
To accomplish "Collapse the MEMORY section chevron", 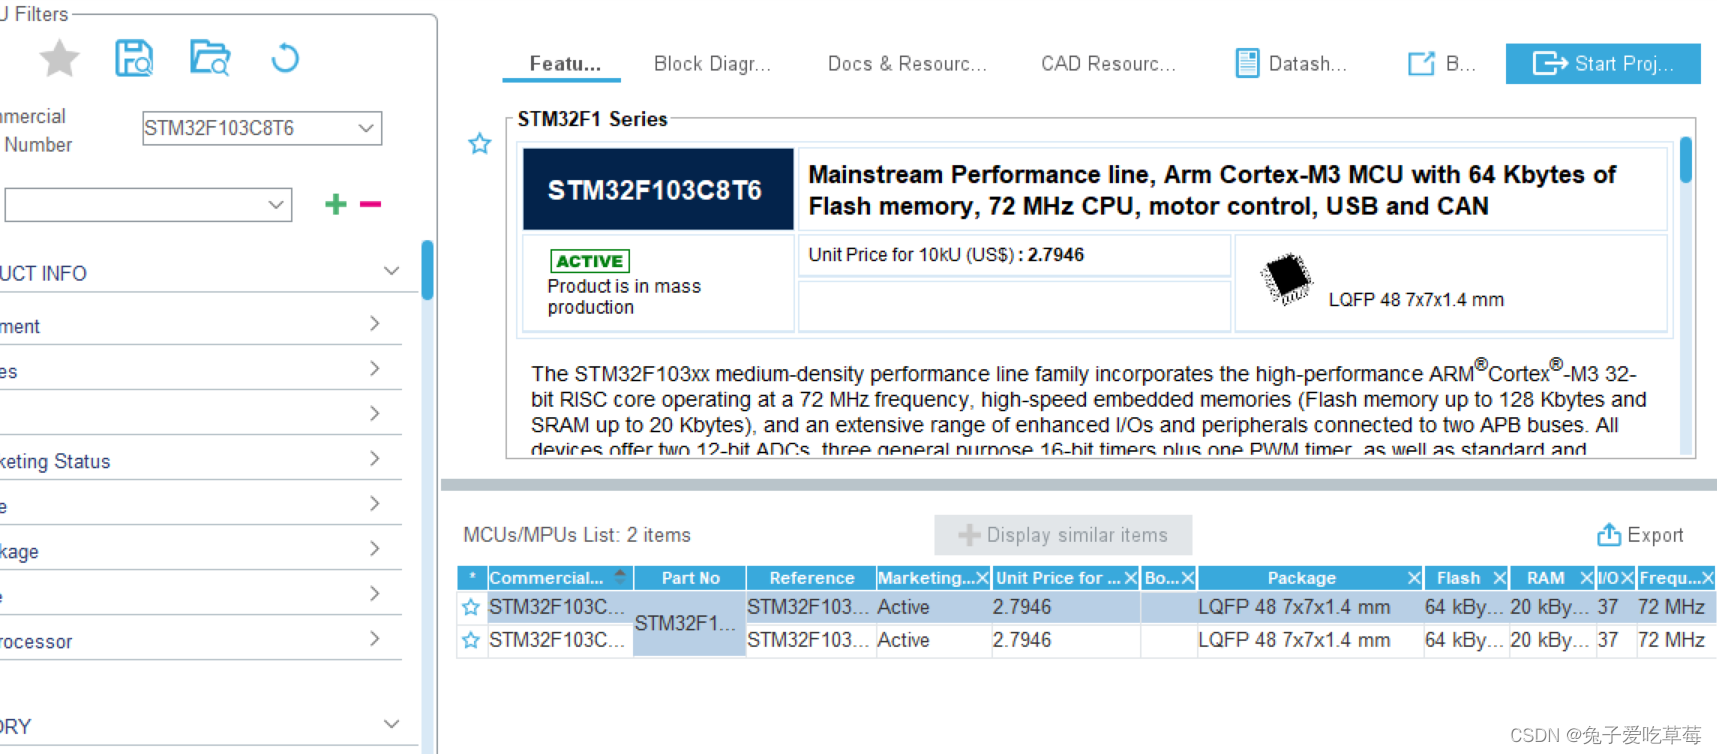I will (x=391, y=724).
